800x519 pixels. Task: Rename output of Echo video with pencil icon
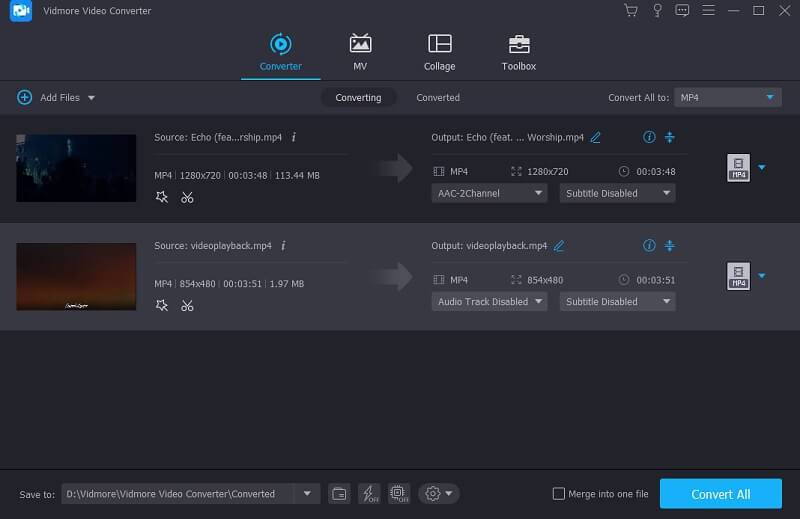click(596, 137)
